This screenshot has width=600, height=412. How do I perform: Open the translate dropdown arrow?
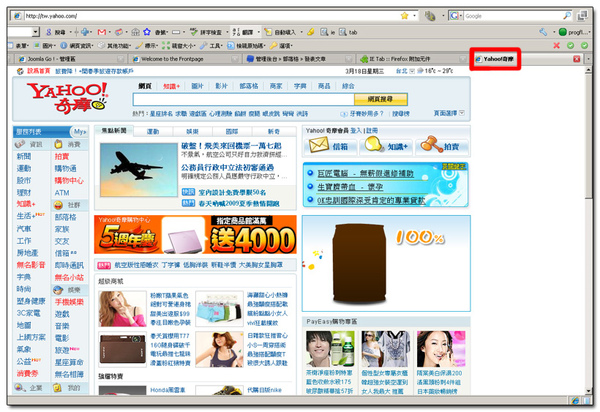(x=259, y=32)
